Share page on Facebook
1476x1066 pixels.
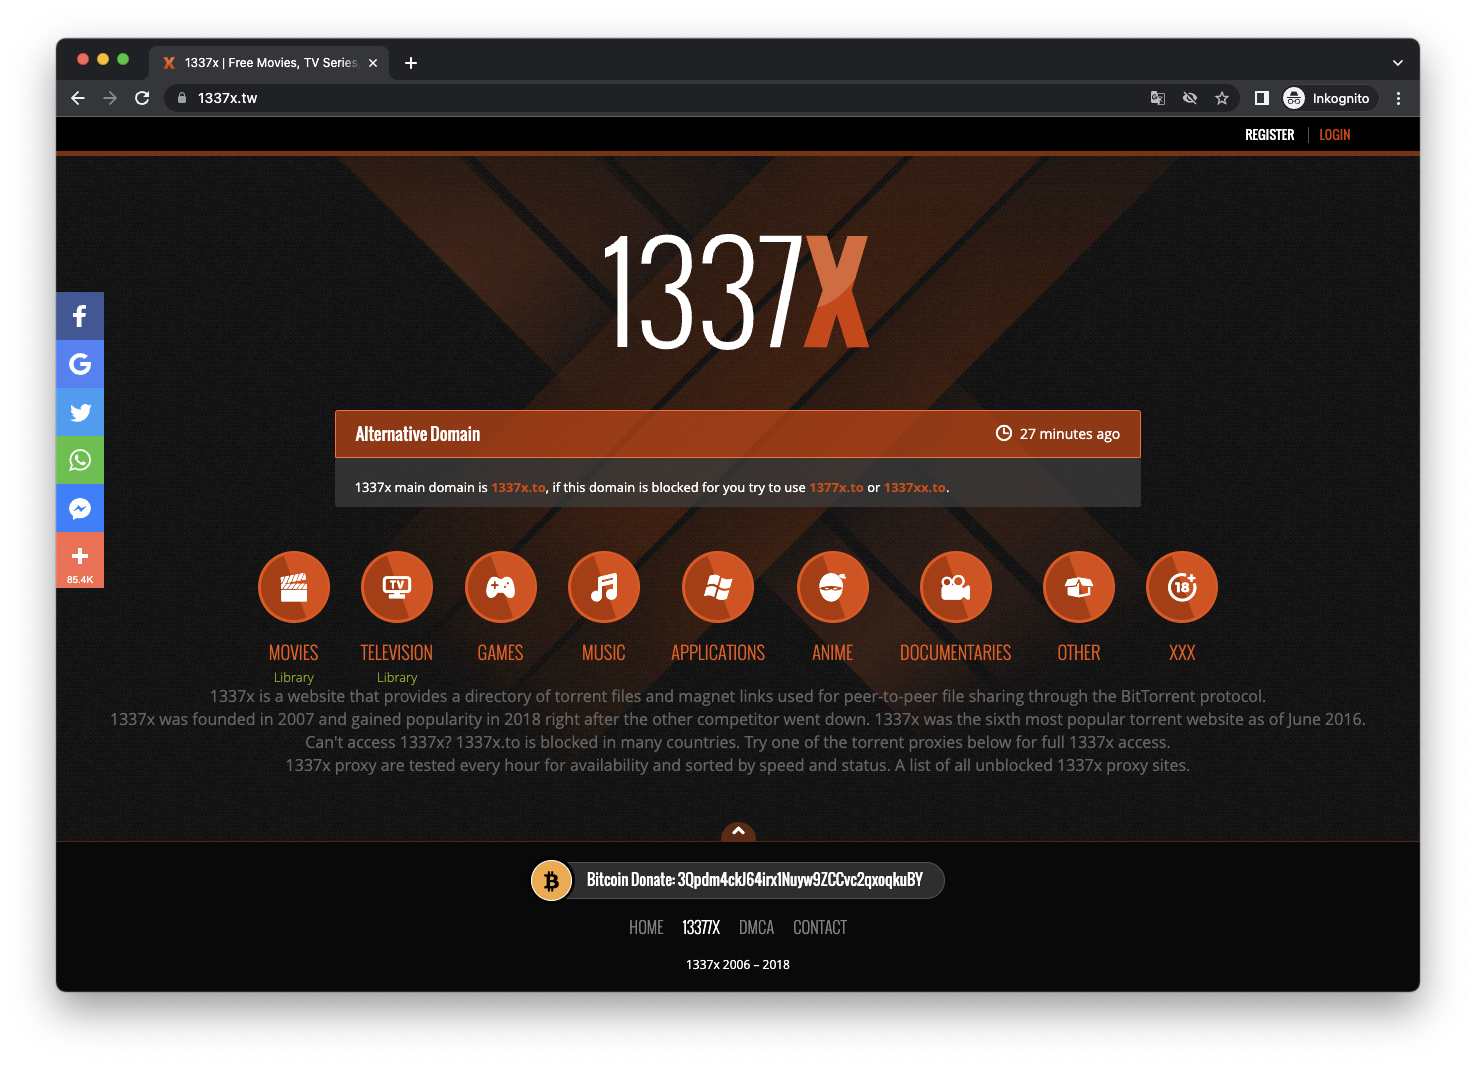pyautogui.click(x=80, y=316)
